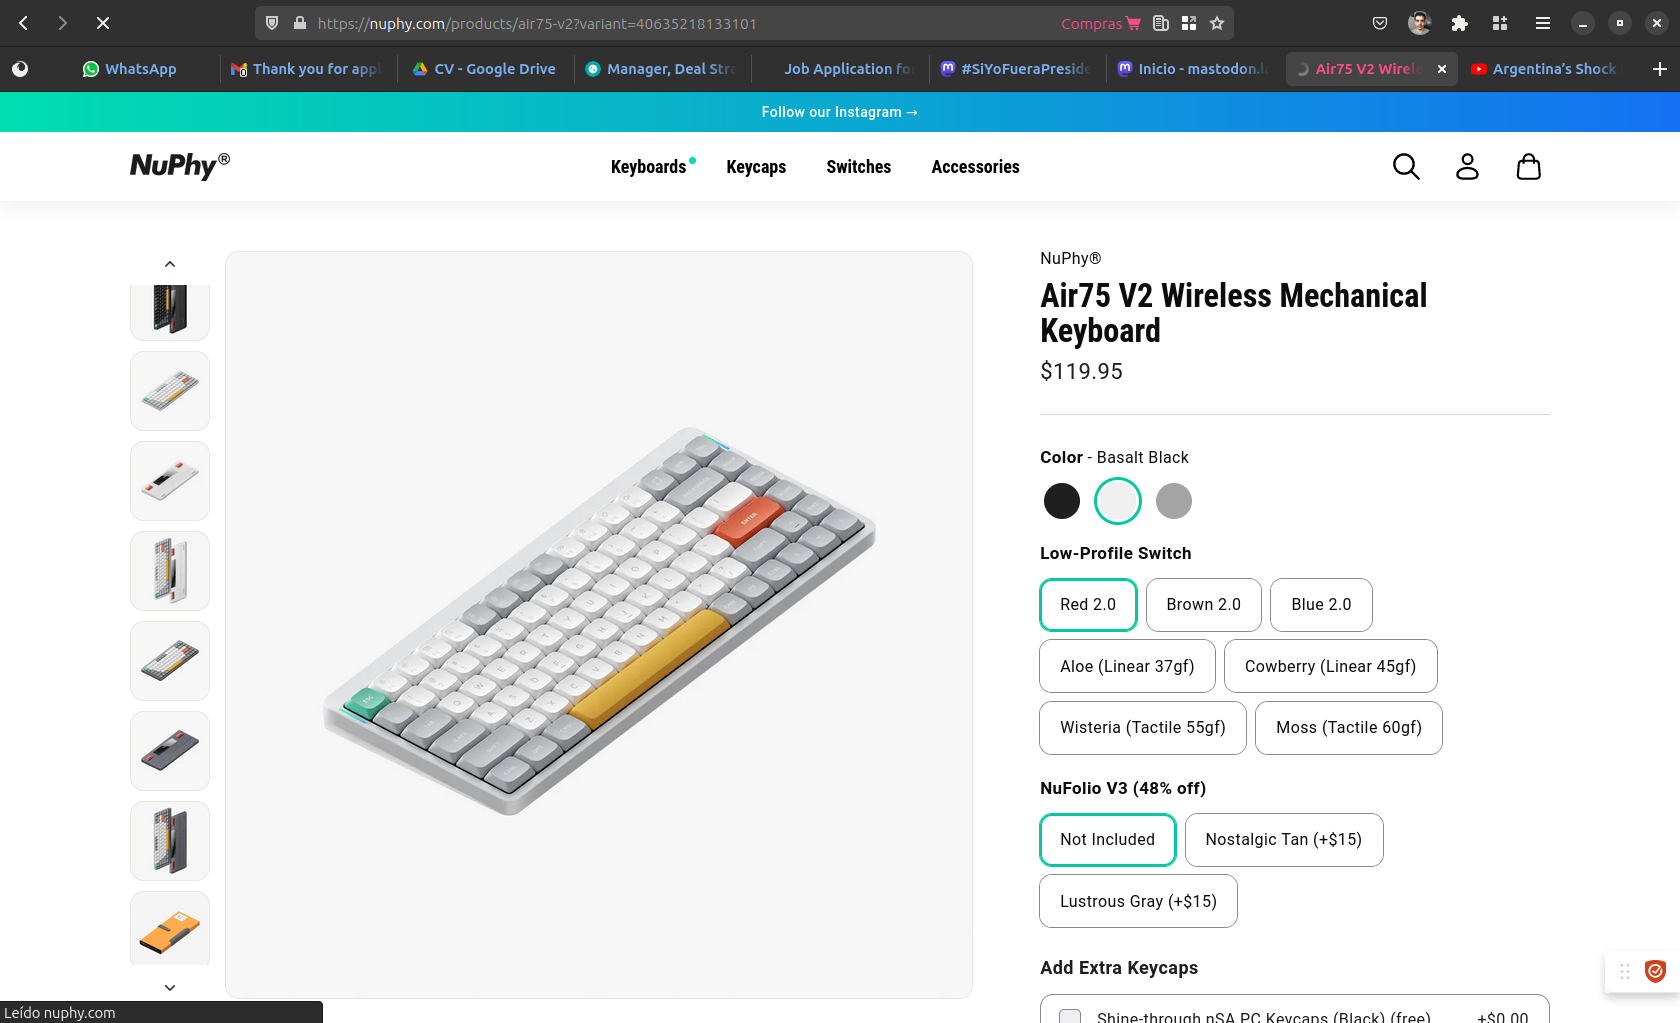
Task: Choose the black color swatch
Action: (1061, 501)
